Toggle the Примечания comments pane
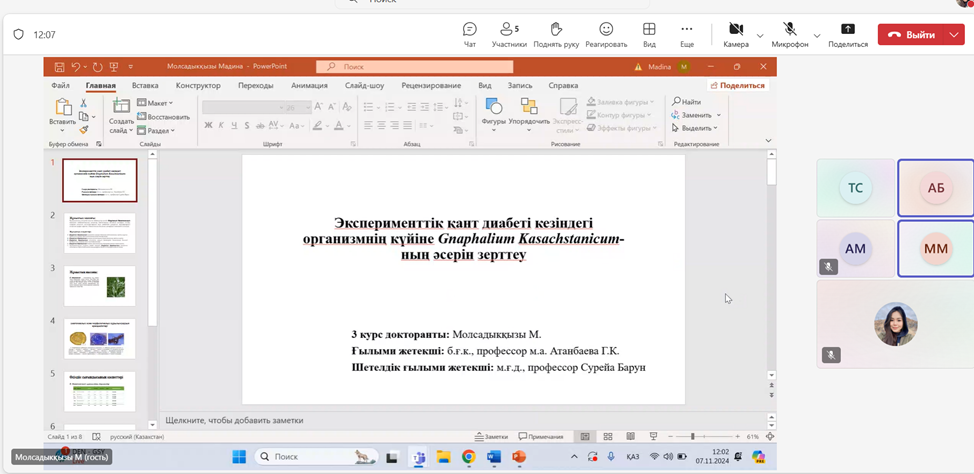This screenshot has width=974, height=474. (541, 437)
